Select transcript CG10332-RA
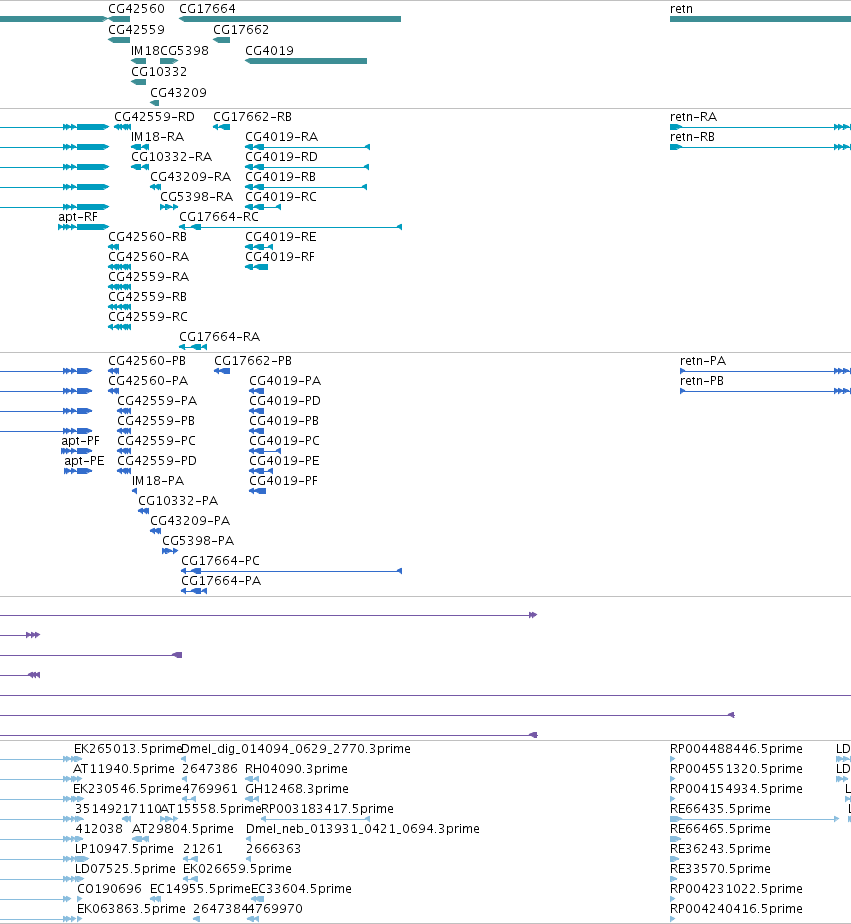 171,157
